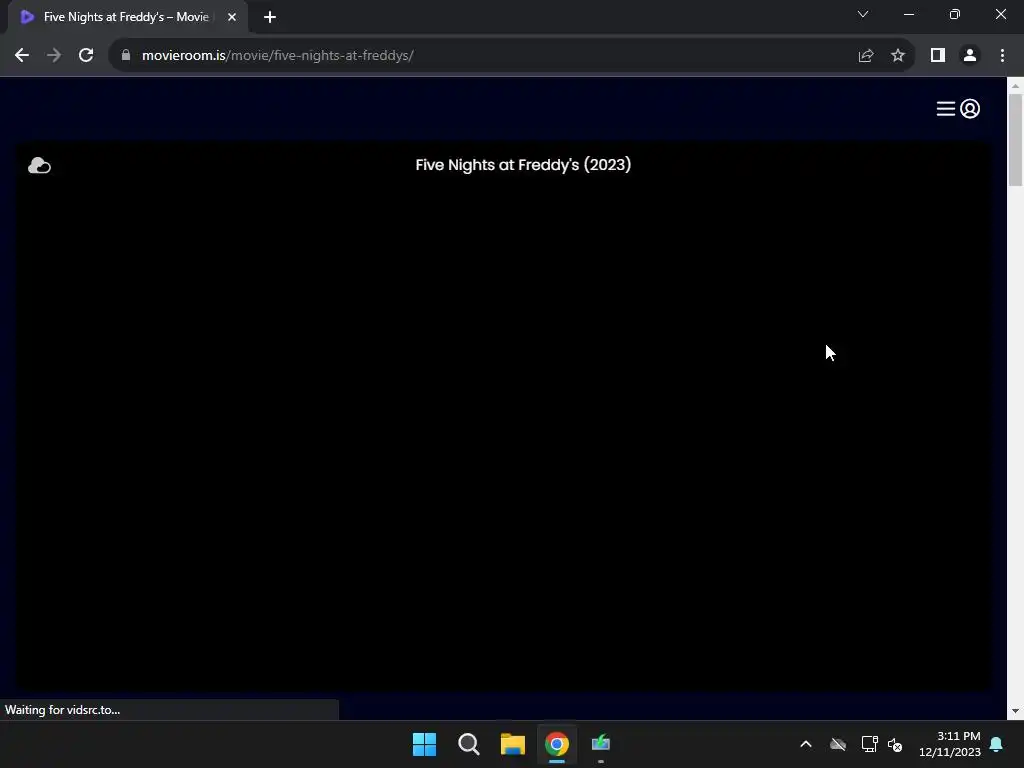The width and height of the screenshot is (1024, 768).
Task: Click the scrollbar up arrow
Action: coord(1015,86)
